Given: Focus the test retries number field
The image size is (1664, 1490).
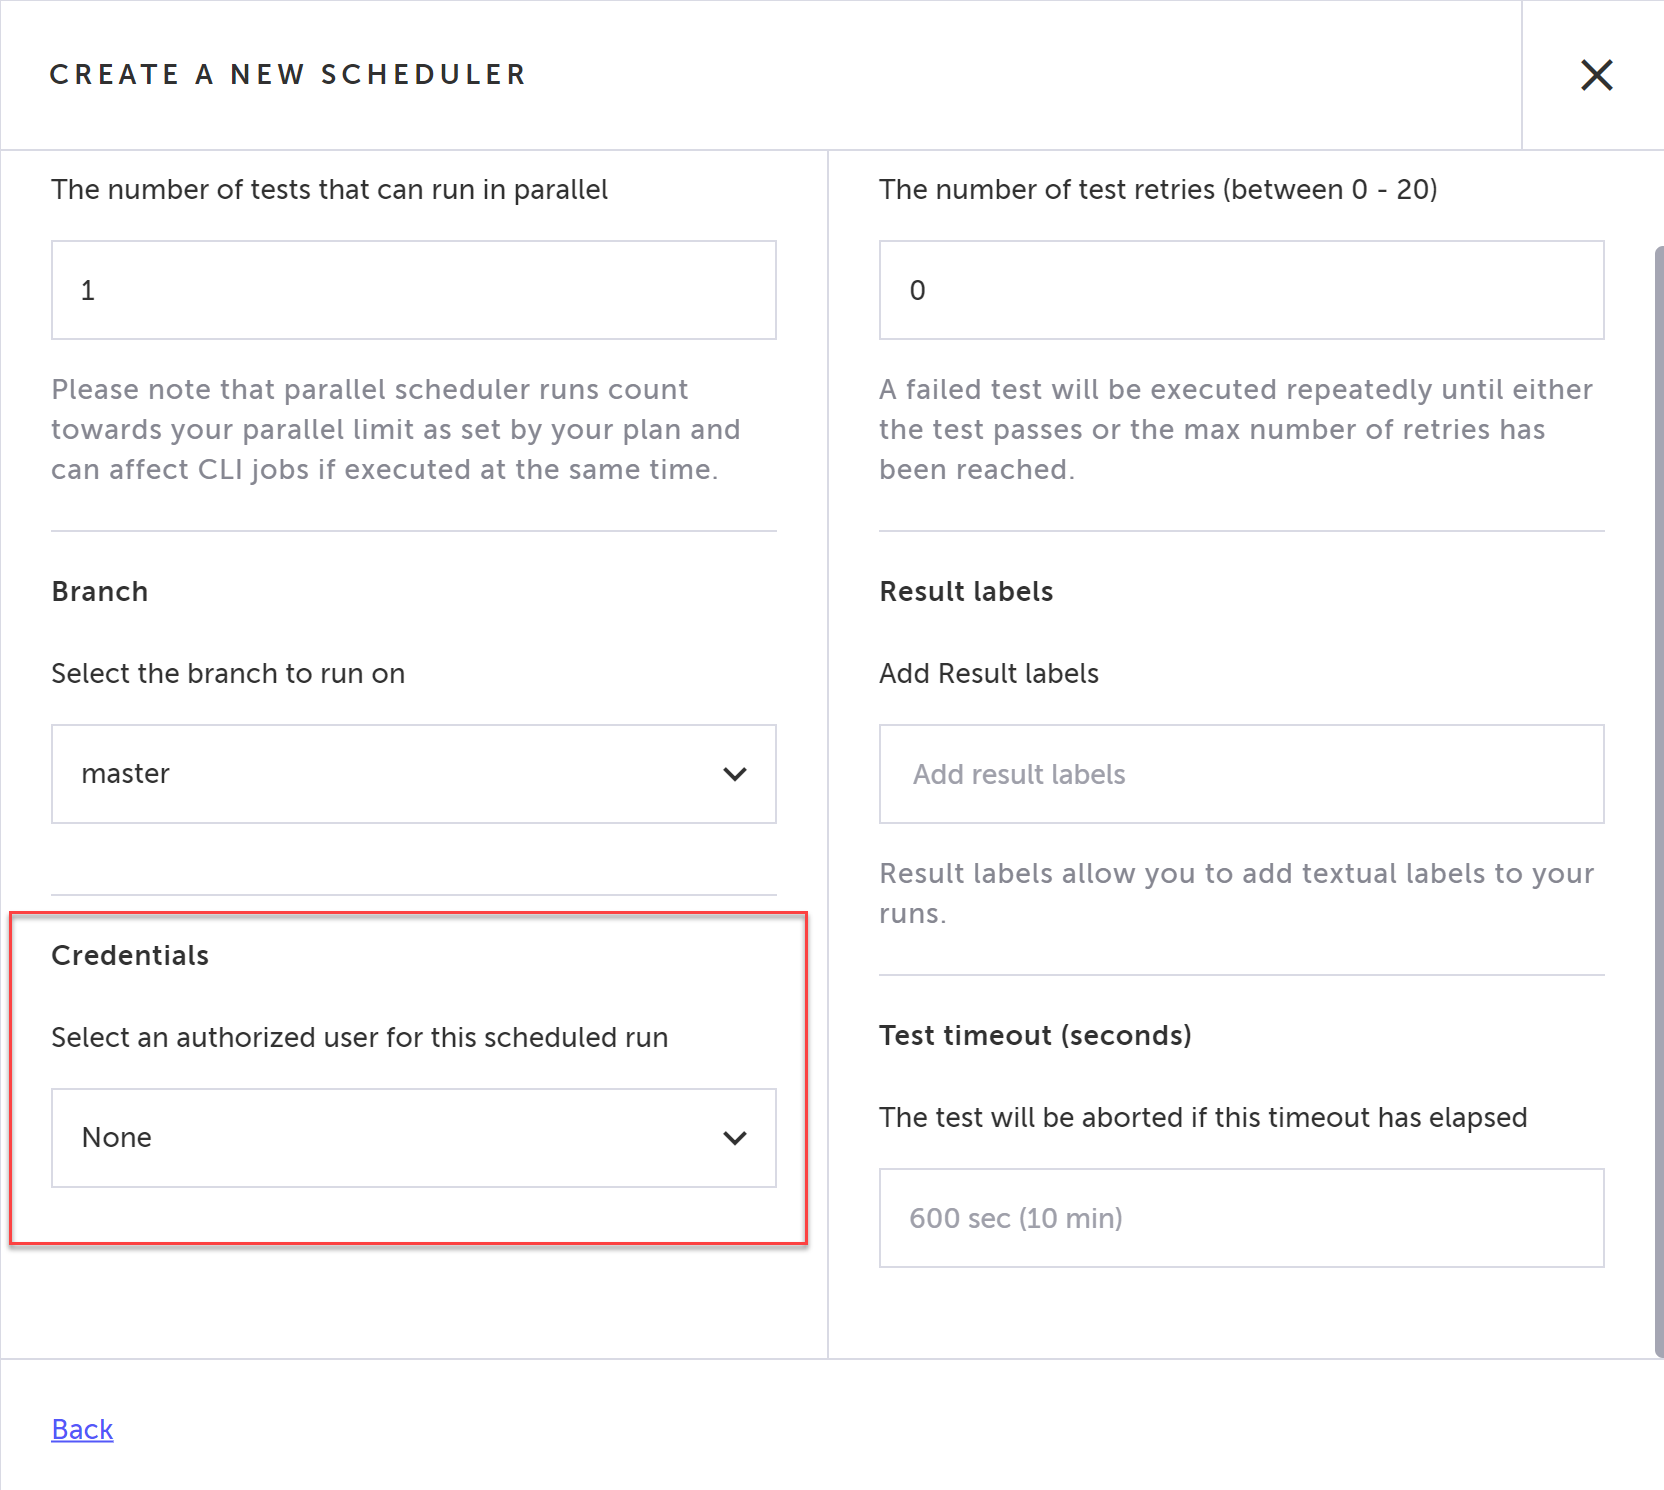Looking at the screenshot, I should pos(1240,290).
